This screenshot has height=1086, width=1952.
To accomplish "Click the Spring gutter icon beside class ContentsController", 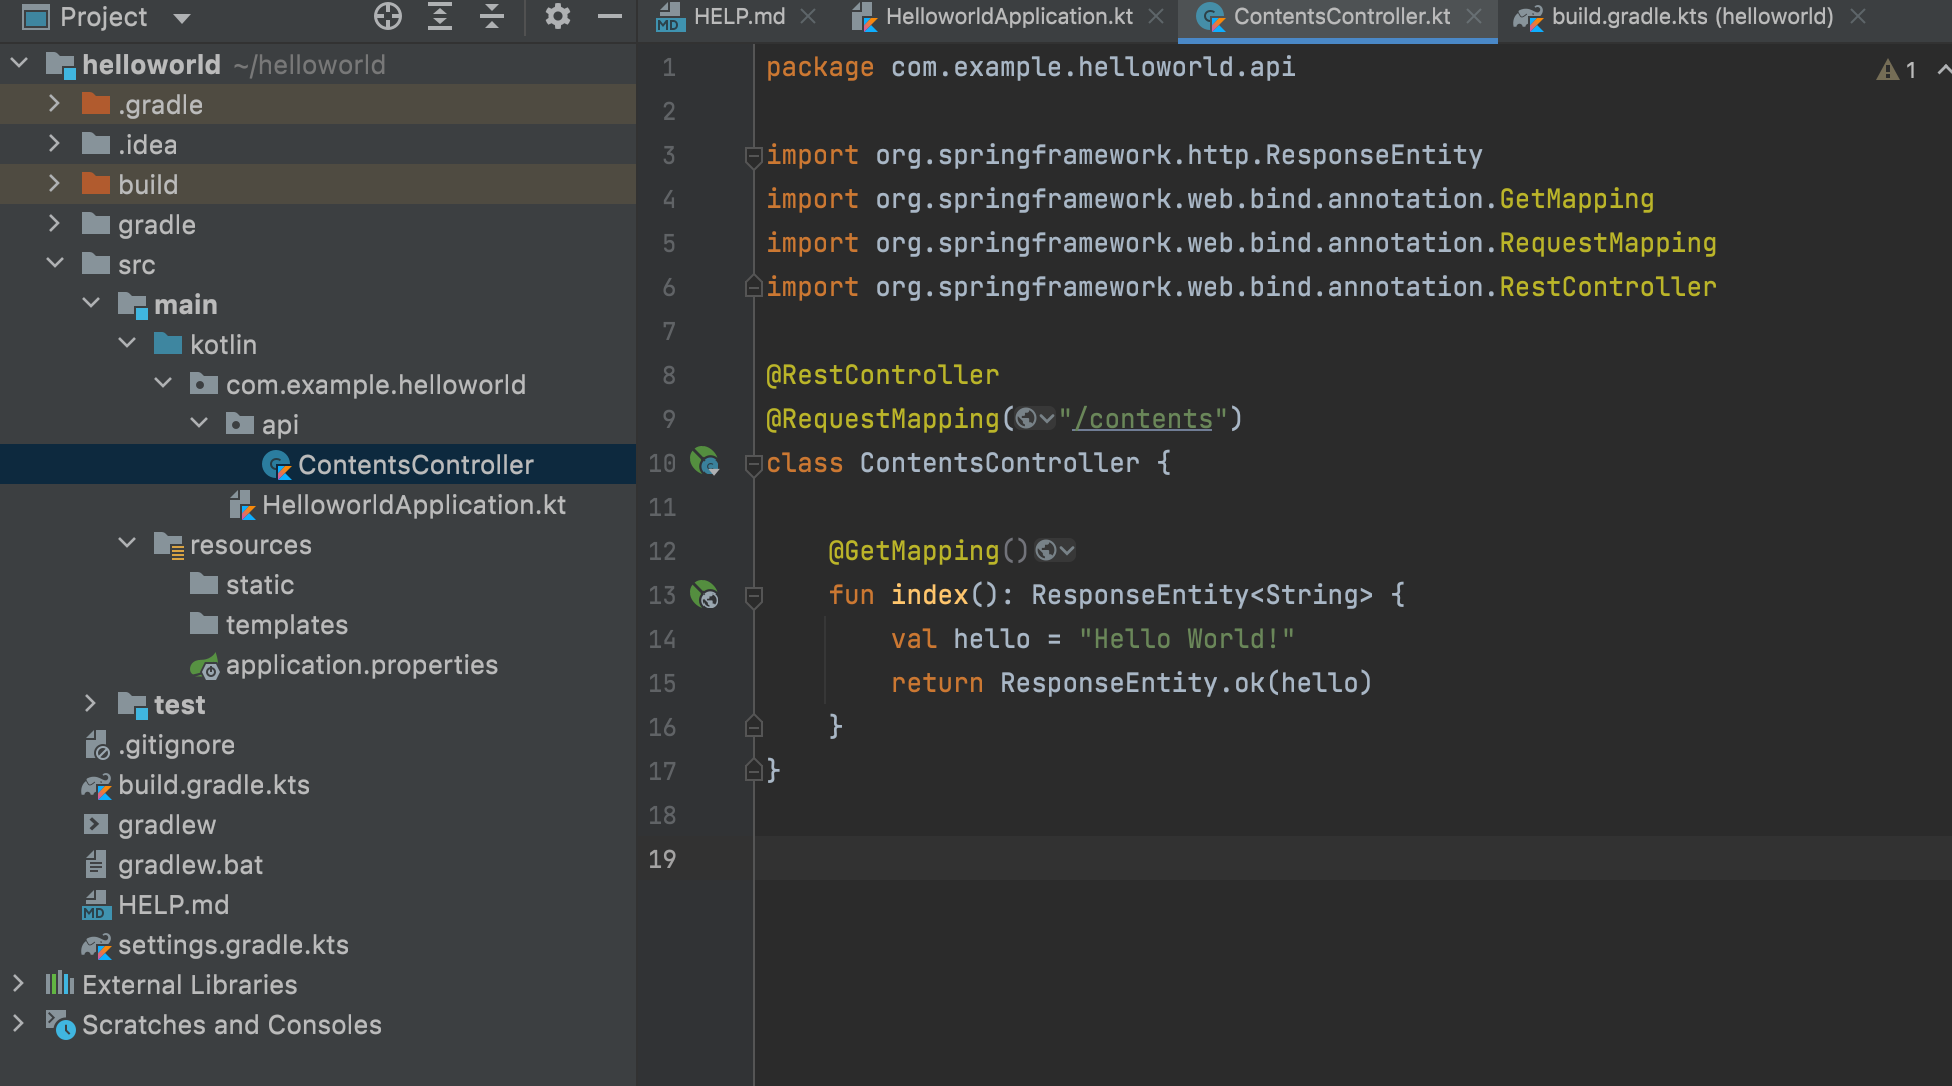I will click(x=704, y=461).
